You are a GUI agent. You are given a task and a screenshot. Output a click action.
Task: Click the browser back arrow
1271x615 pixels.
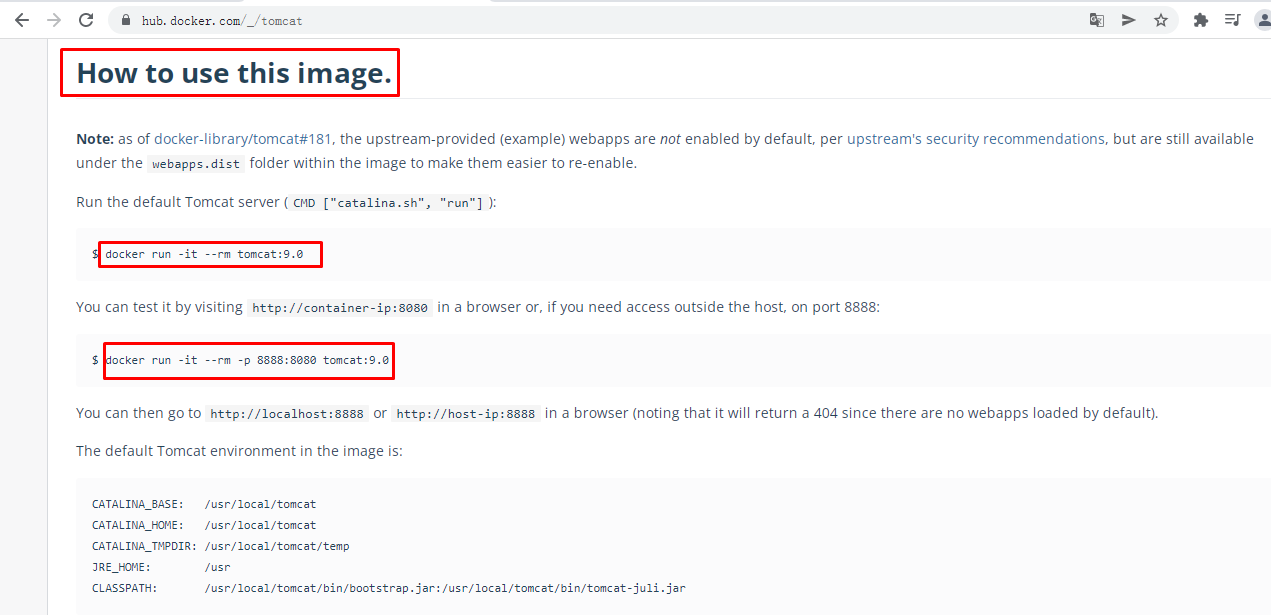22,20
